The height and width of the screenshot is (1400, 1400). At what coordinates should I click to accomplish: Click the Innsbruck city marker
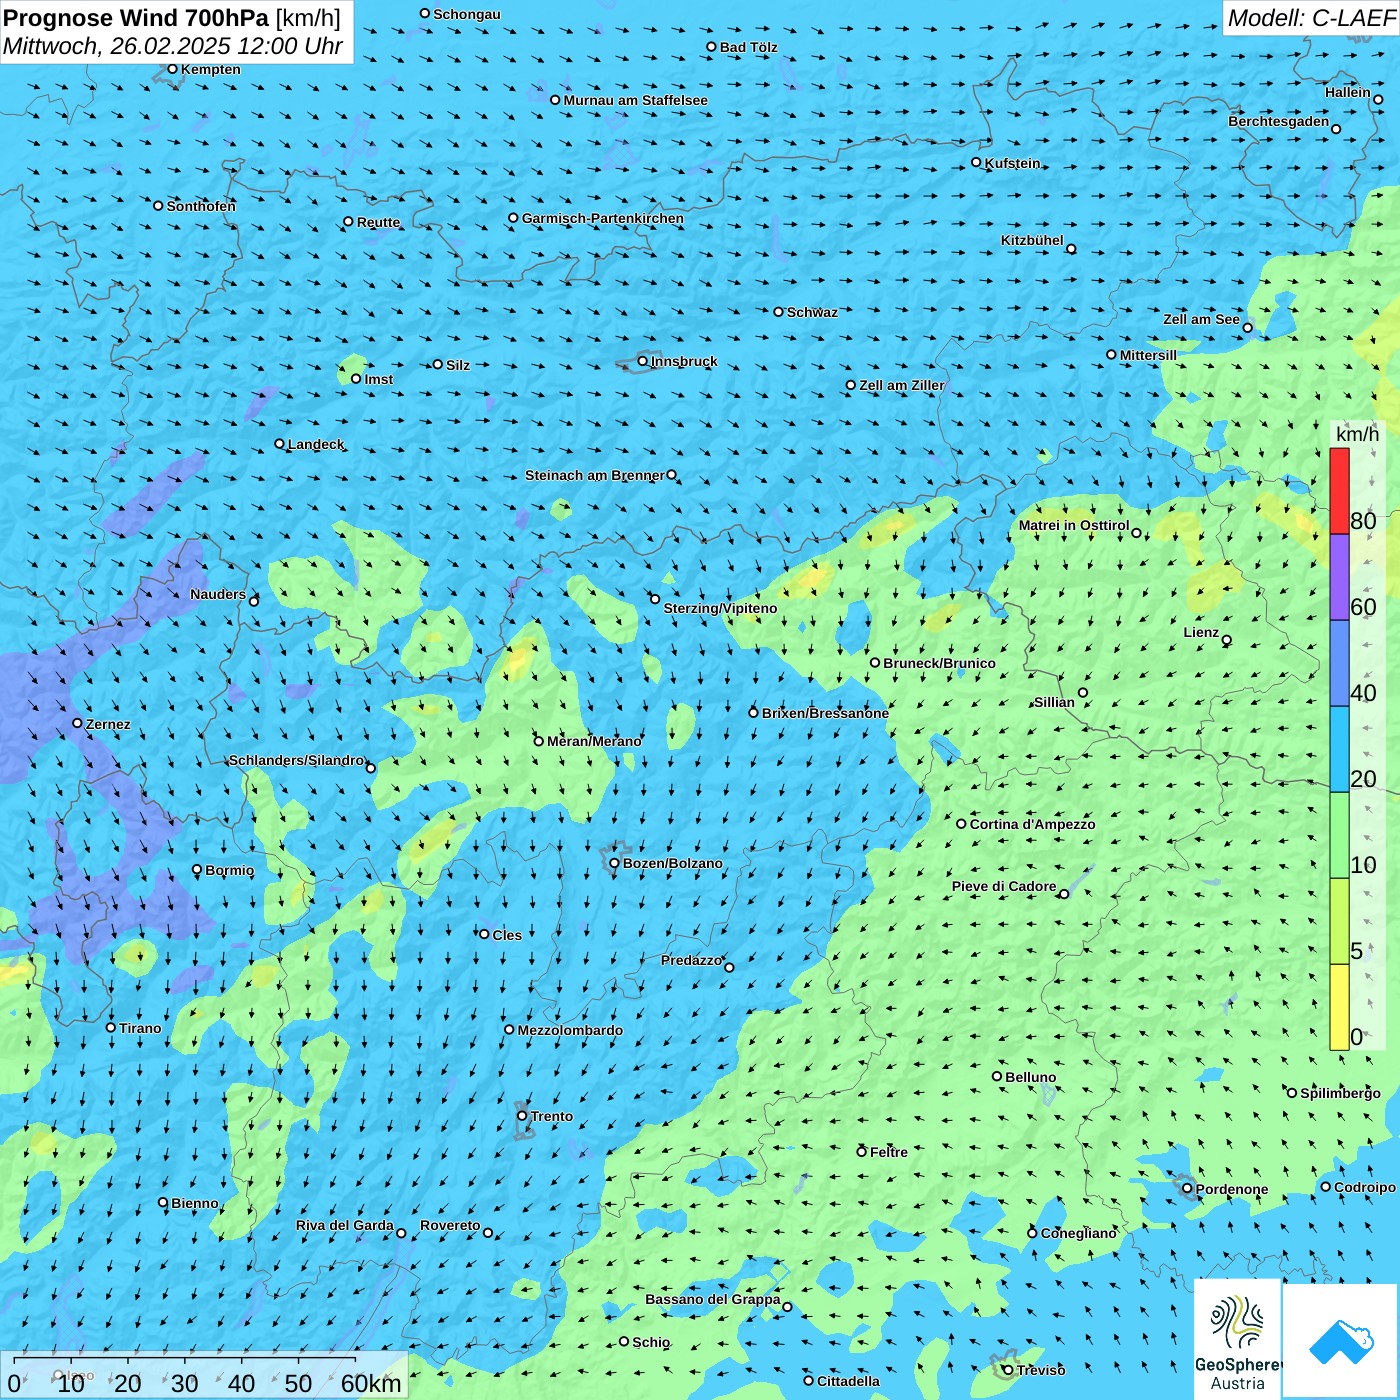pos(643,361)
